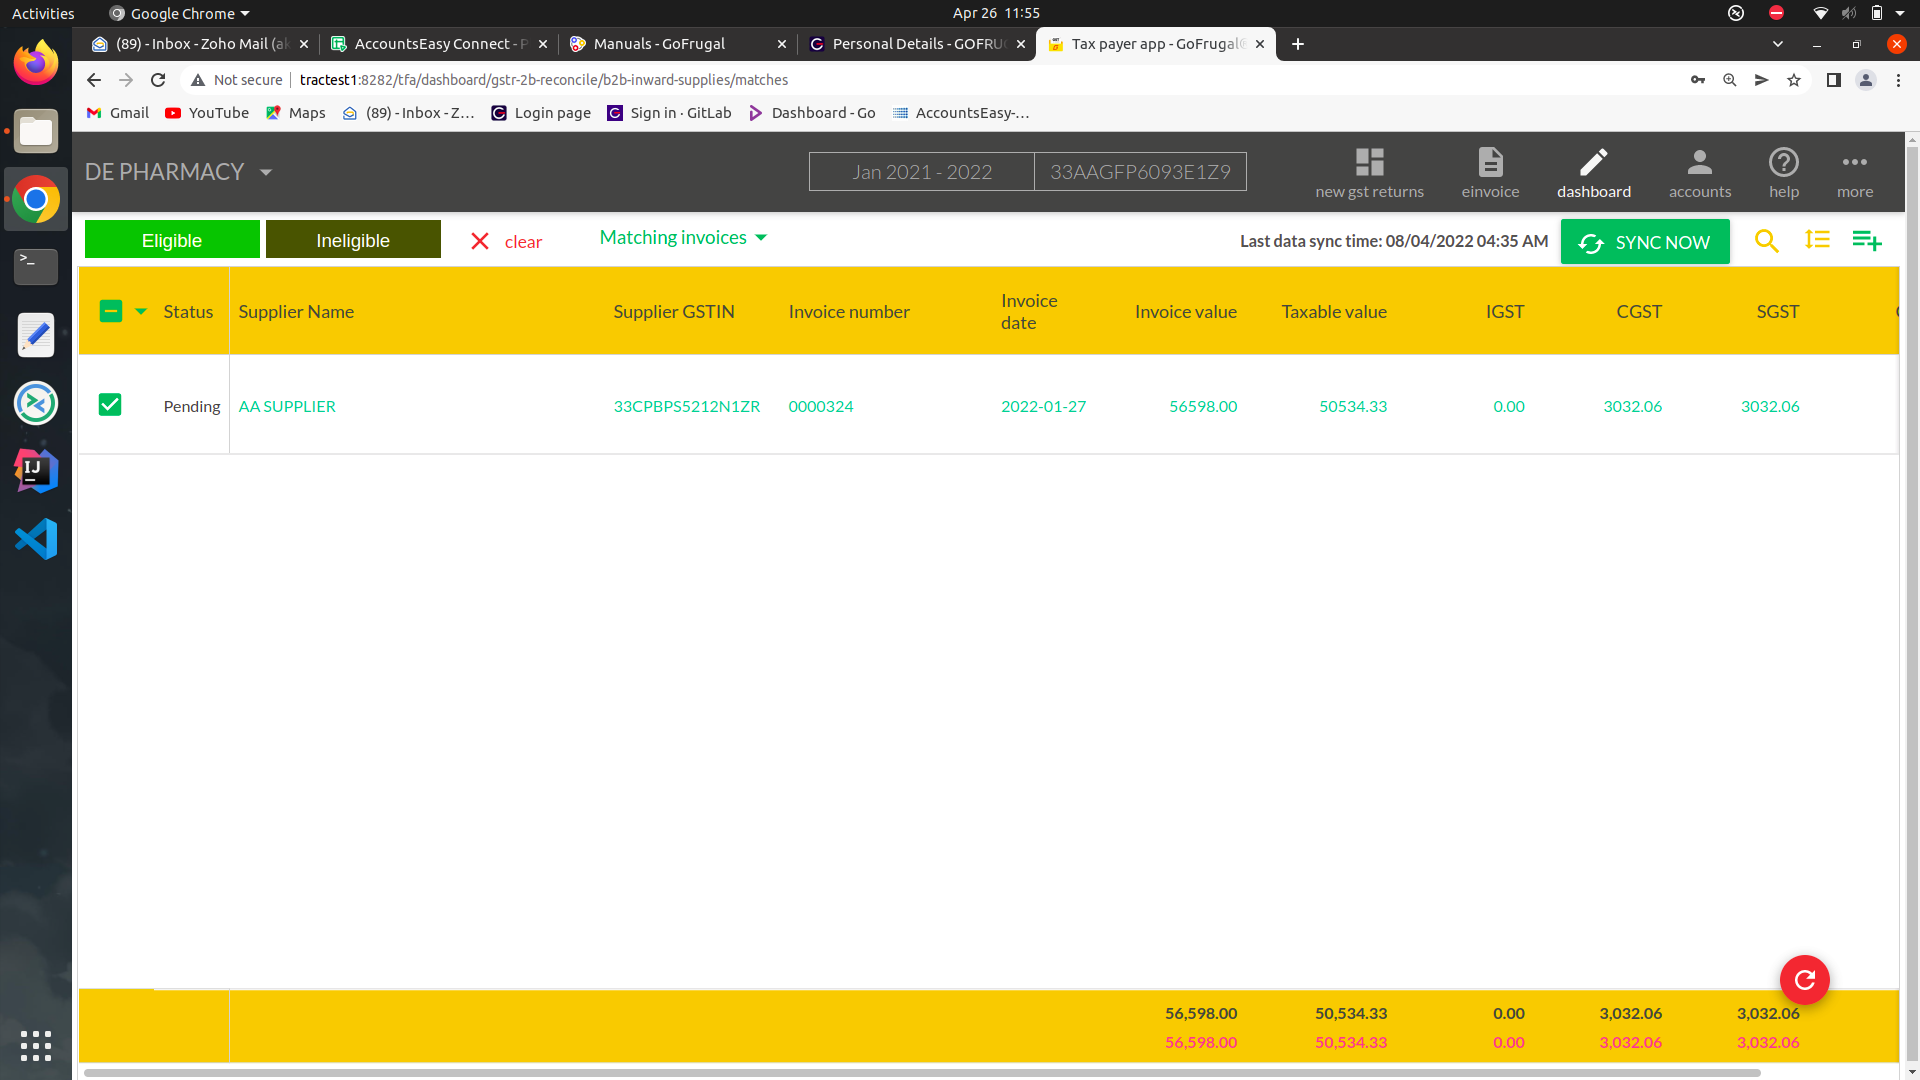Open the accounts icon in header
The width and height of the screenshot is (1920, 1080).
tap(1699, 172)
